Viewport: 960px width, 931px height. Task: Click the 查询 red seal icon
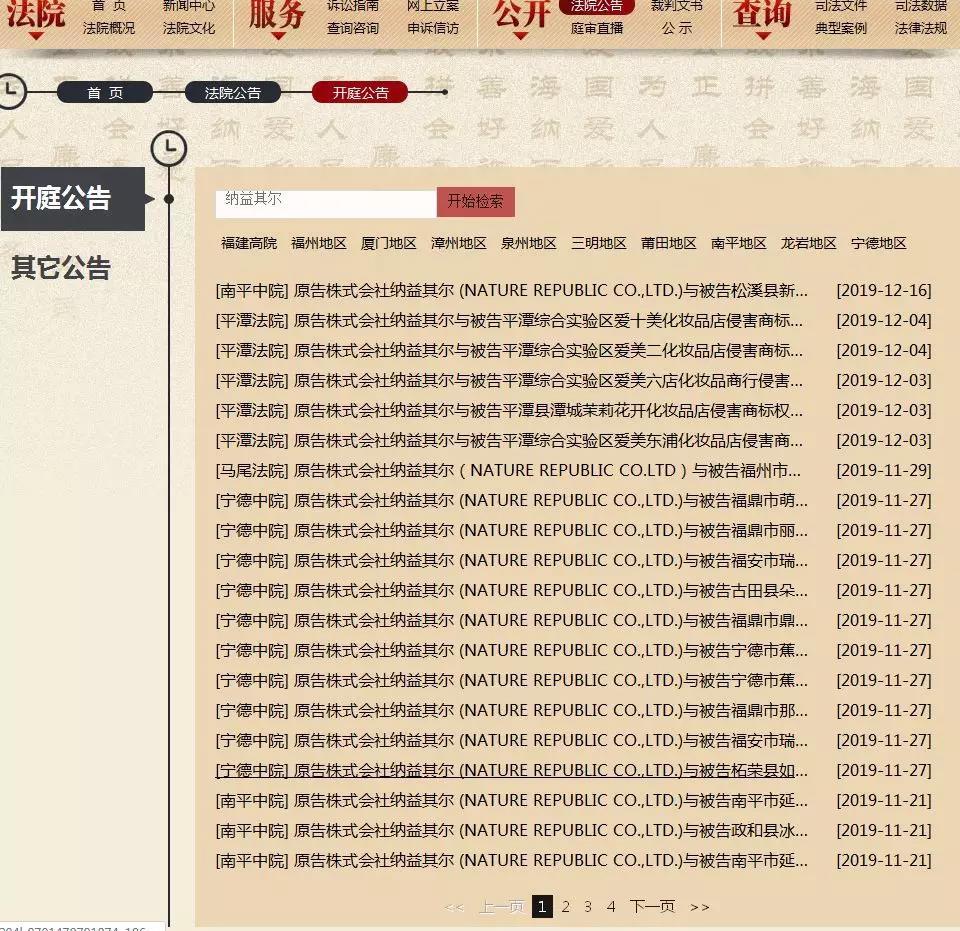click(x=763, y=15)
